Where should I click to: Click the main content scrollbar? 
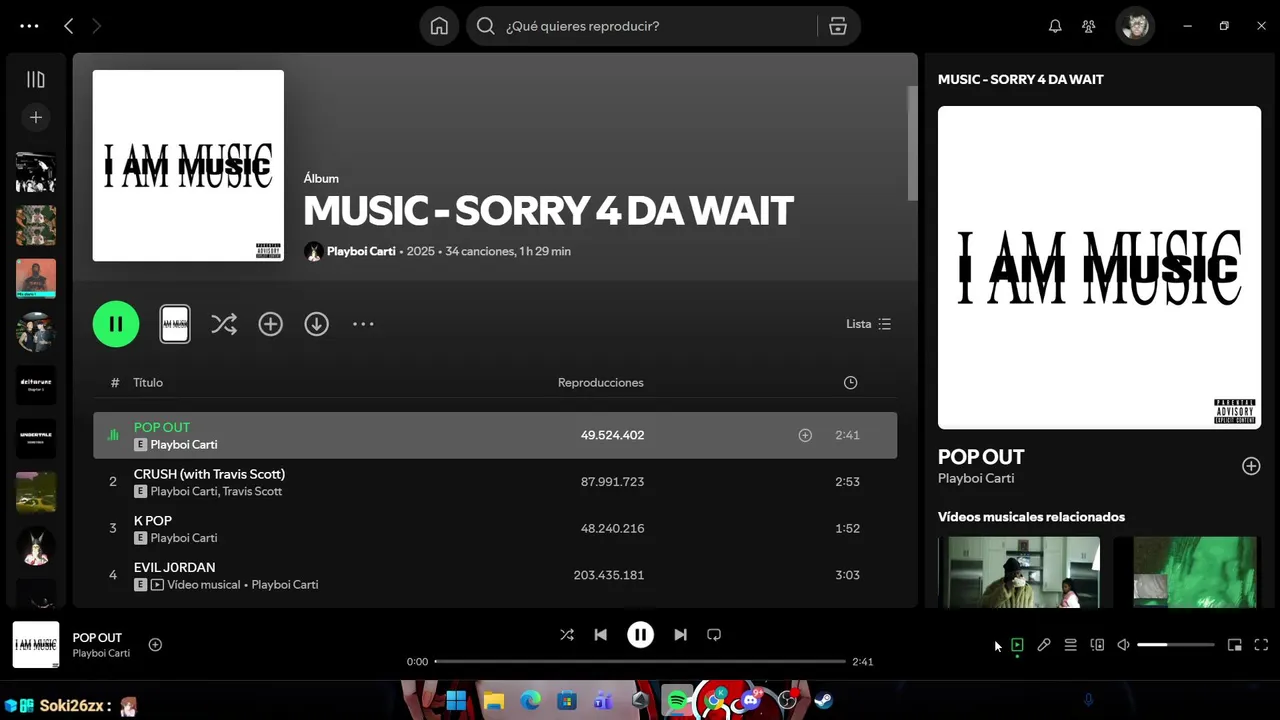coord(912,143)
